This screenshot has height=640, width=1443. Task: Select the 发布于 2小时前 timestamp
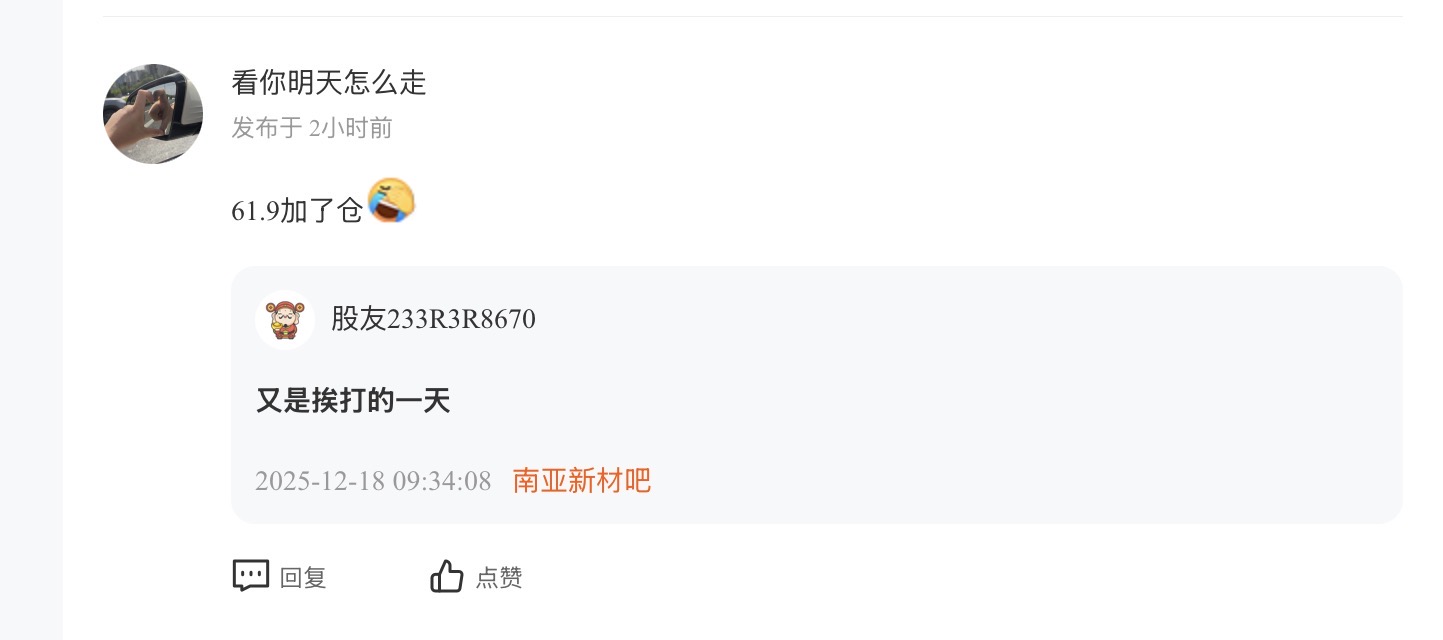(312, 128)
